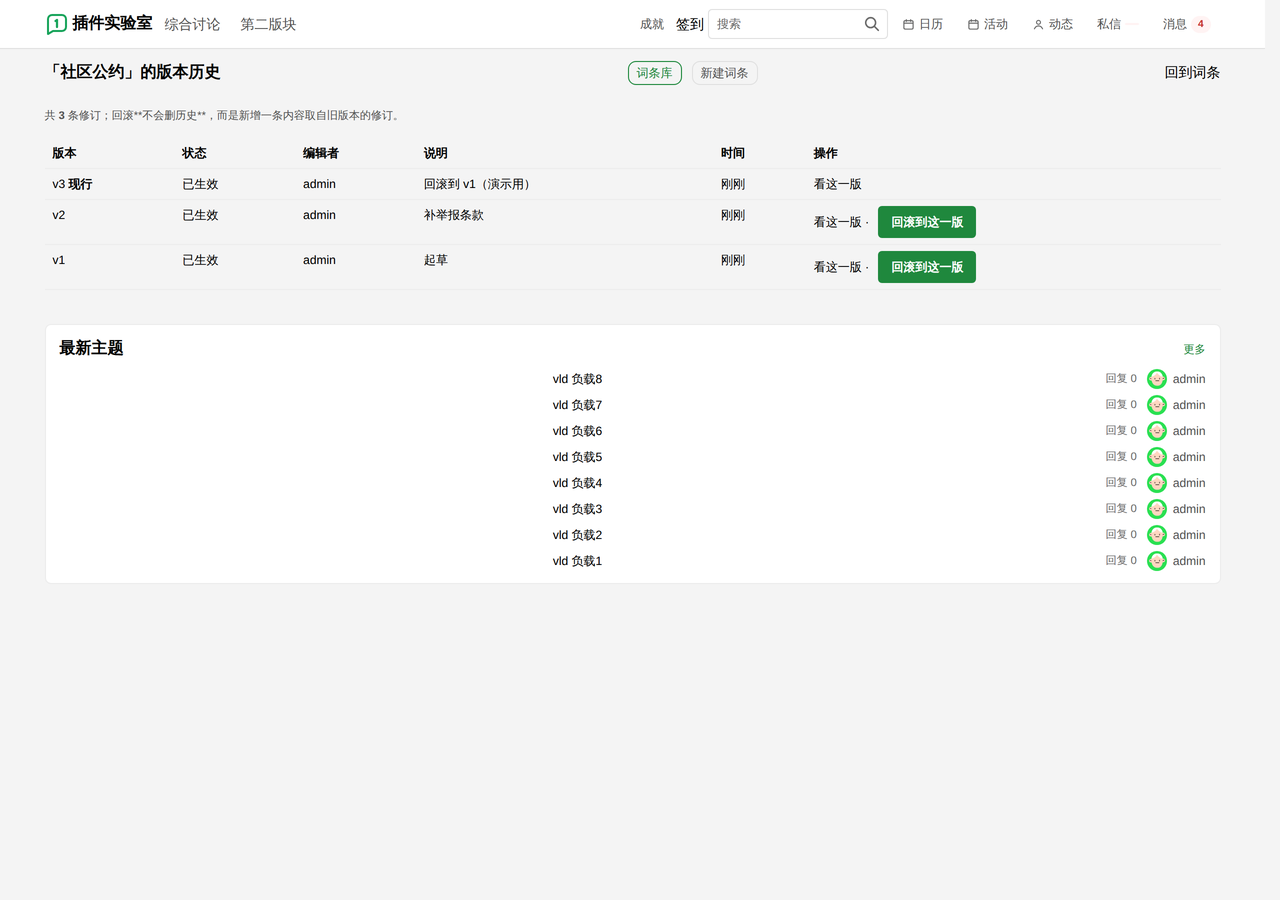Roll back to version v2

tap(927, 222)
